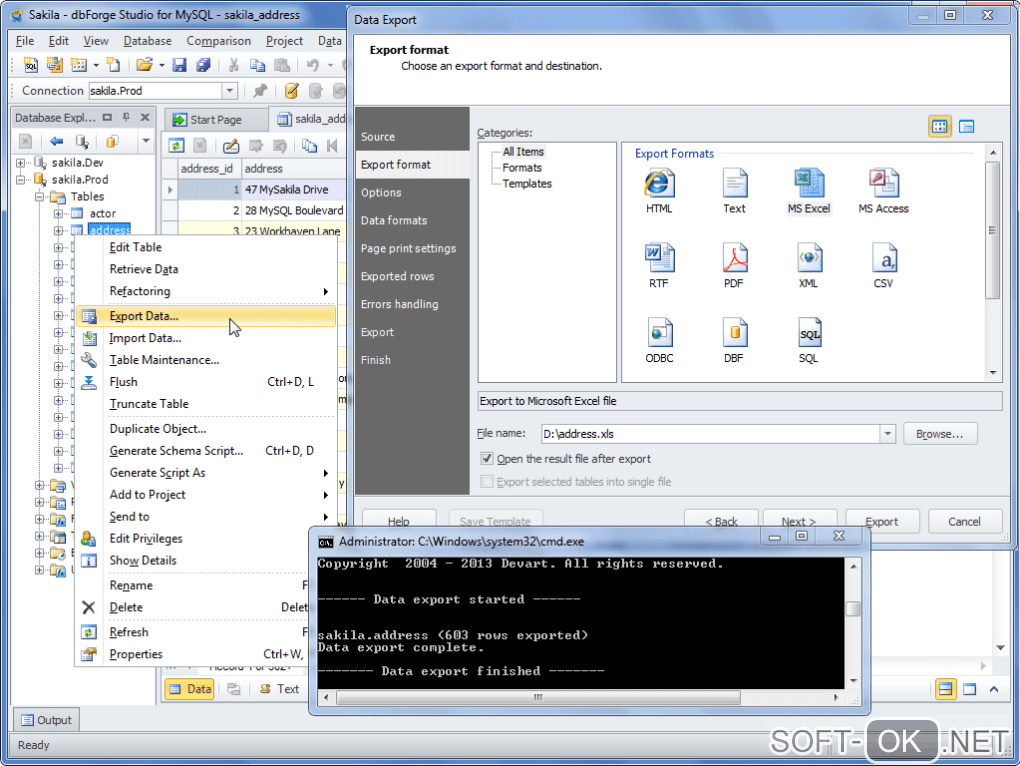Choose SQL export format
1020x766 pixels.
coord(809,341)
